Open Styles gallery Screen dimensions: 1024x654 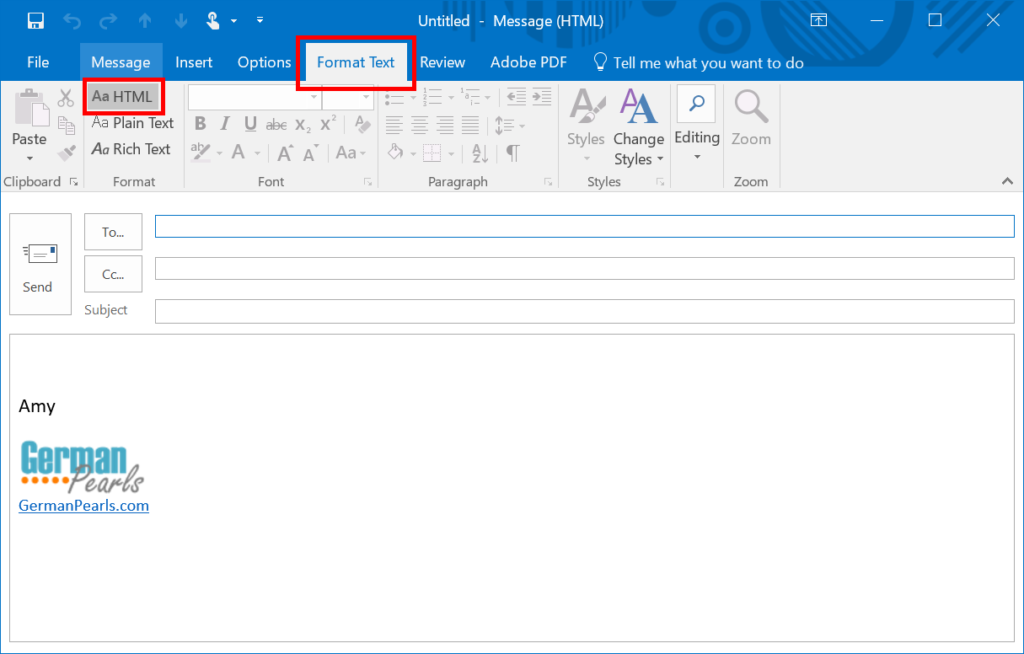point(586,125)
